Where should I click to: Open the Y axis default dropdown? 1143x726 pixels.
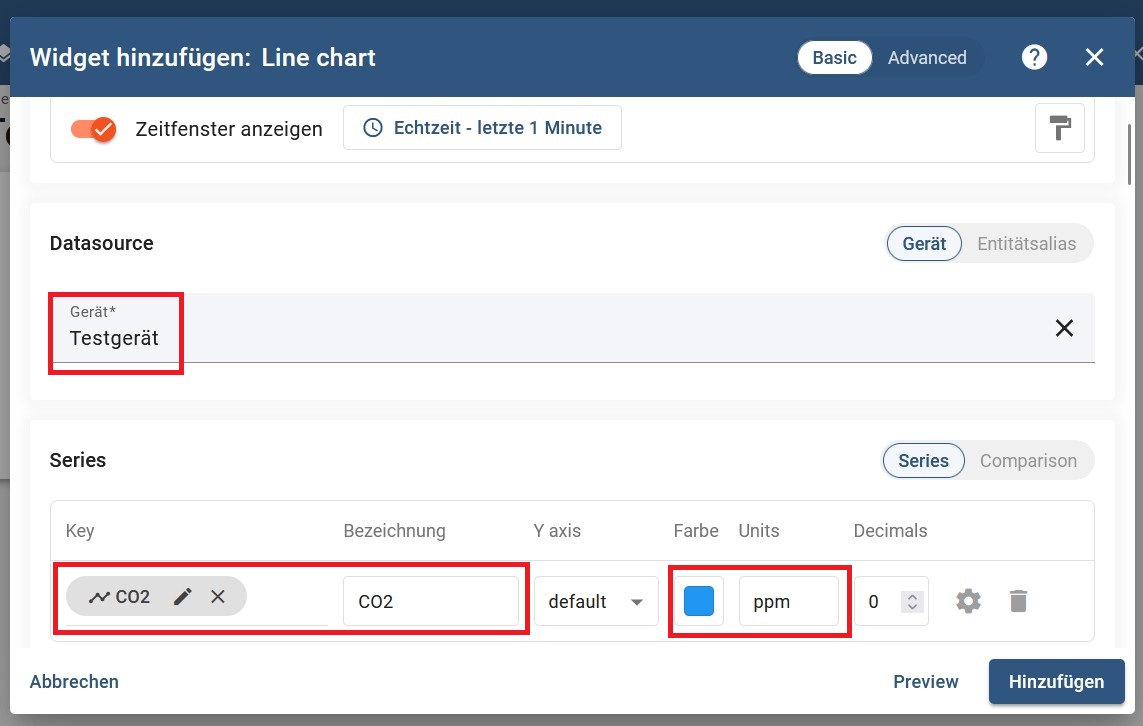(596, 601)
